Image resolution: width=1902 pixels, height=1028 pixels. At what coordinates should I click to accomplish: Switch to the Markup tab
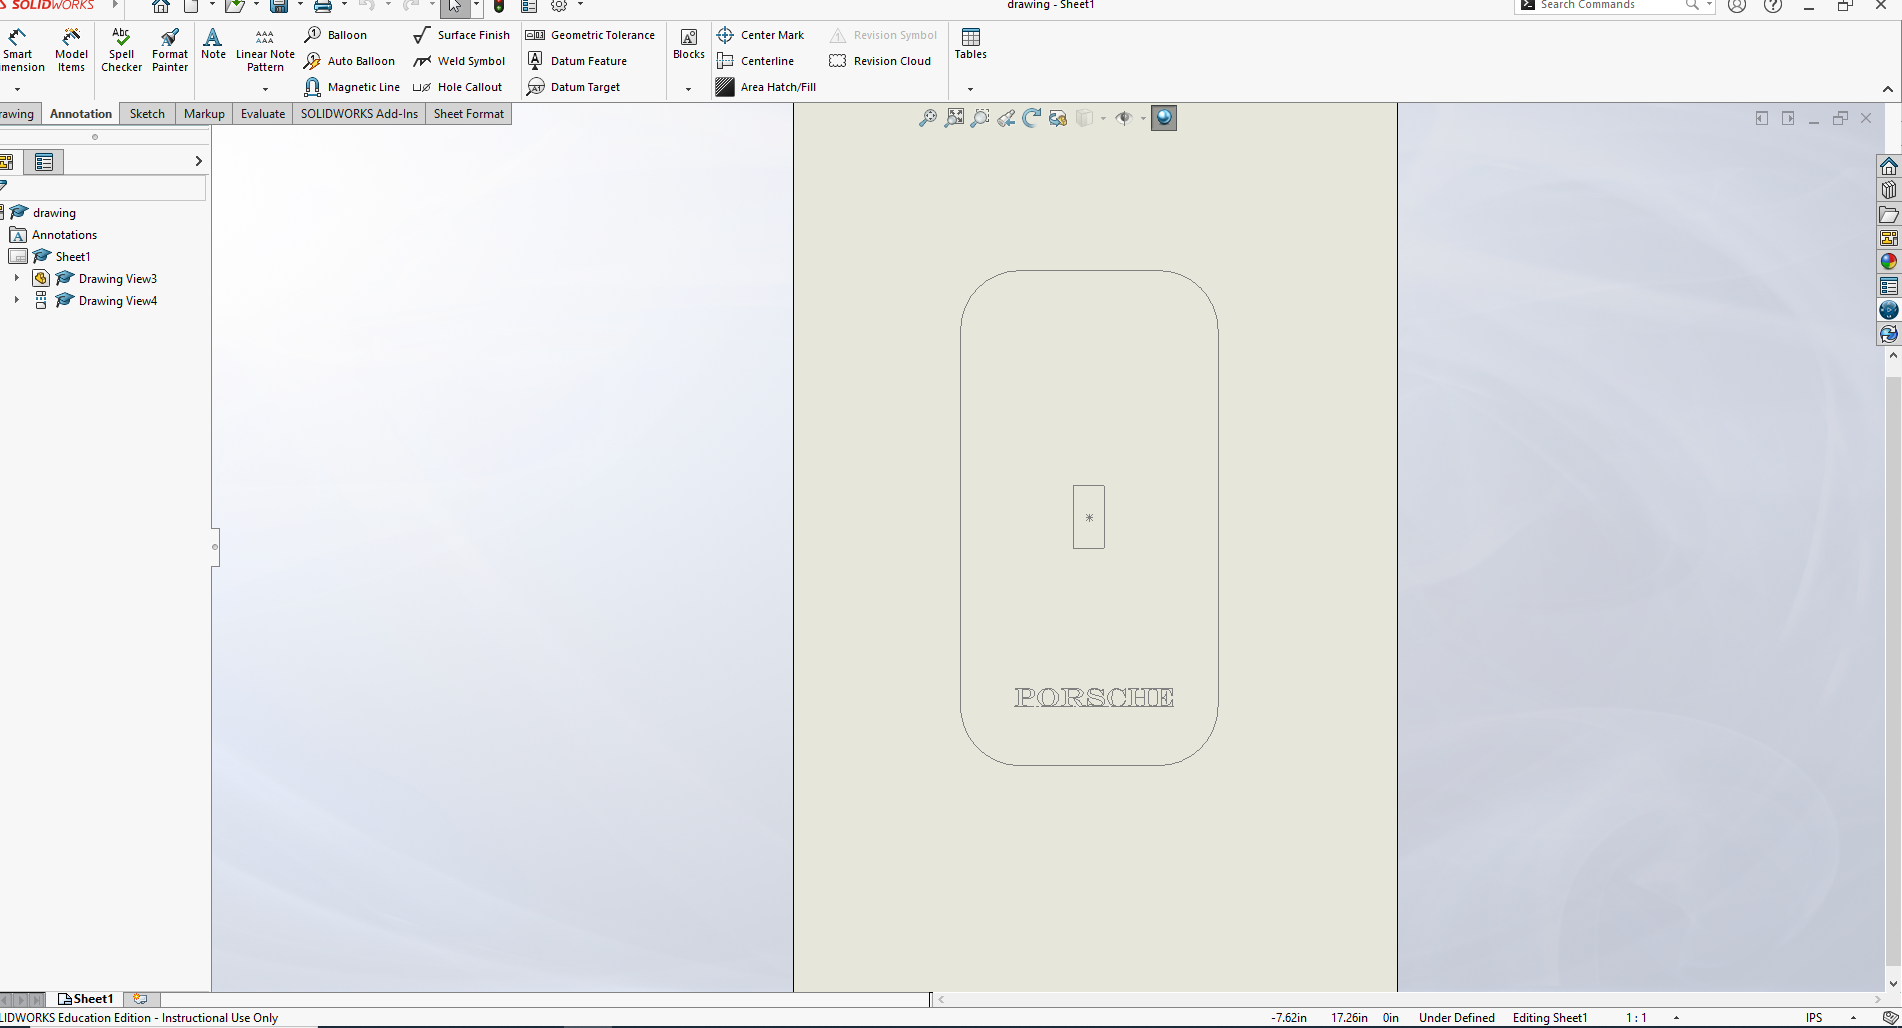click(x=204, y=114)
